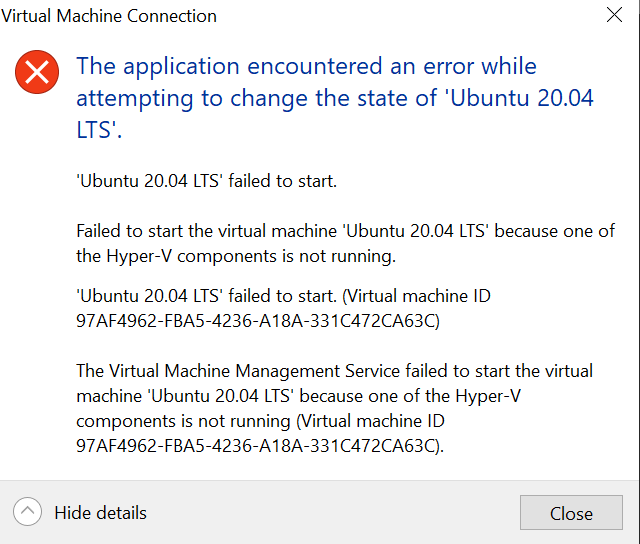Click line 'components is not running (Virtual machine ID'
Viewport: 640px width, 544px height.
(x=260, y=421)
